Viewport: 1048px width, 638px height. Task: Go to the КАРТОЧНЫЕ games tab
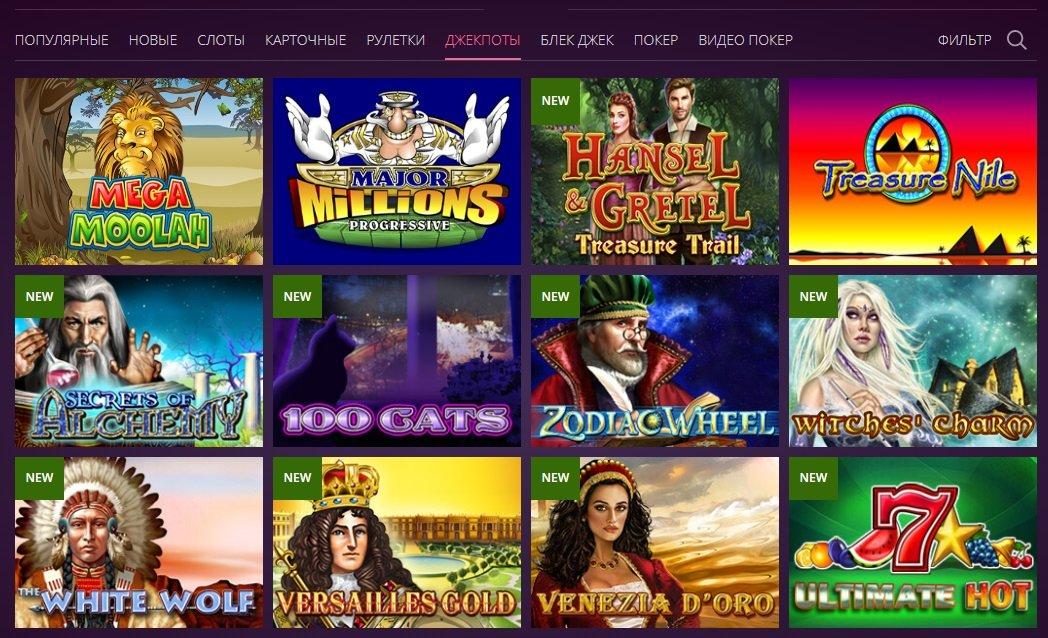pyautogui.click(x=305, y=40)
